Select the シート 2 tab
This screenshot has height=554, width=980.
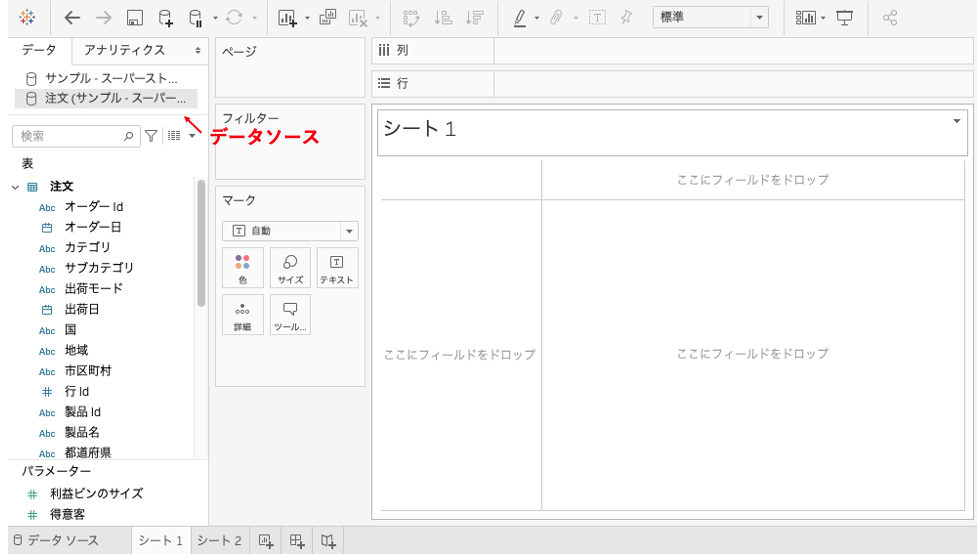pyautogui.click(x=219, y=540)
